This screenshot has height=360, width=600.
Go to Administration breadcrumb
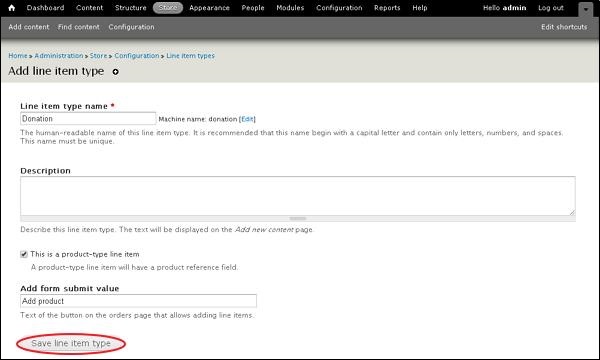[x=59, y=56]
